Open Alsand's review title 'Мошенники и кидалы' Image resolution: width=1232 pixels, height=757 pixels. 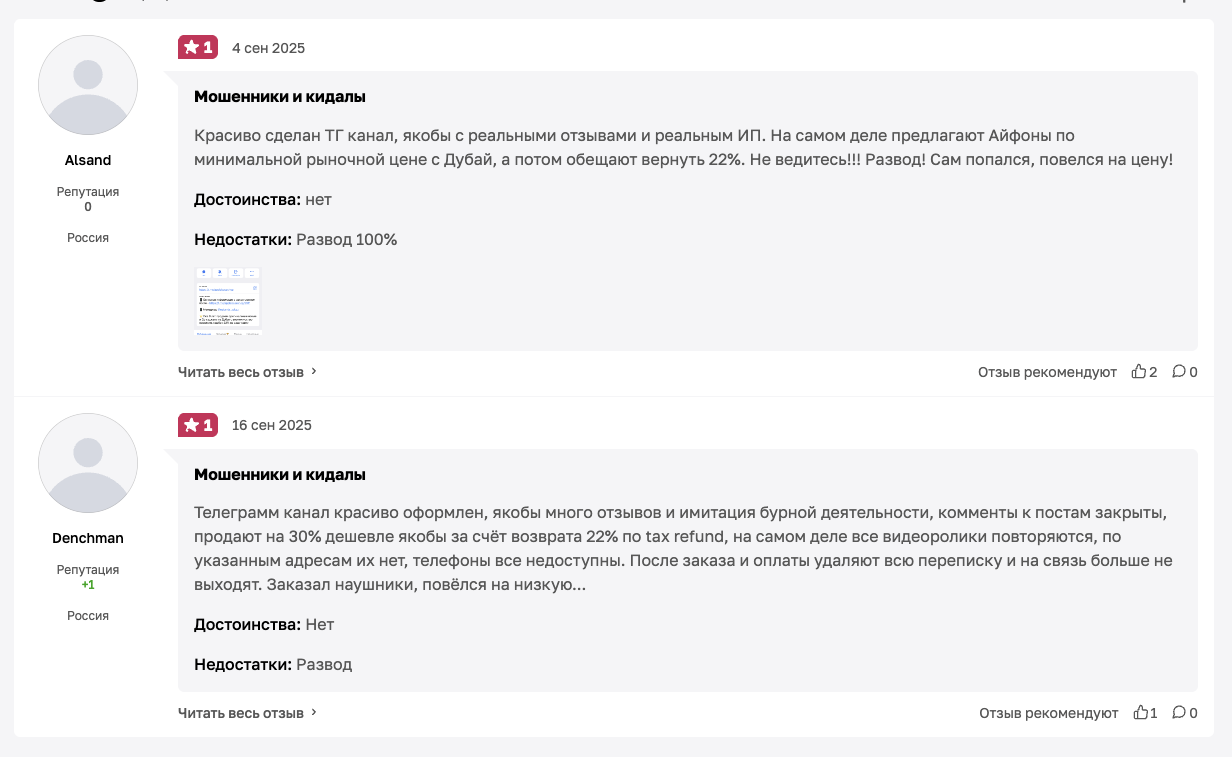click(x=280, y=97)
